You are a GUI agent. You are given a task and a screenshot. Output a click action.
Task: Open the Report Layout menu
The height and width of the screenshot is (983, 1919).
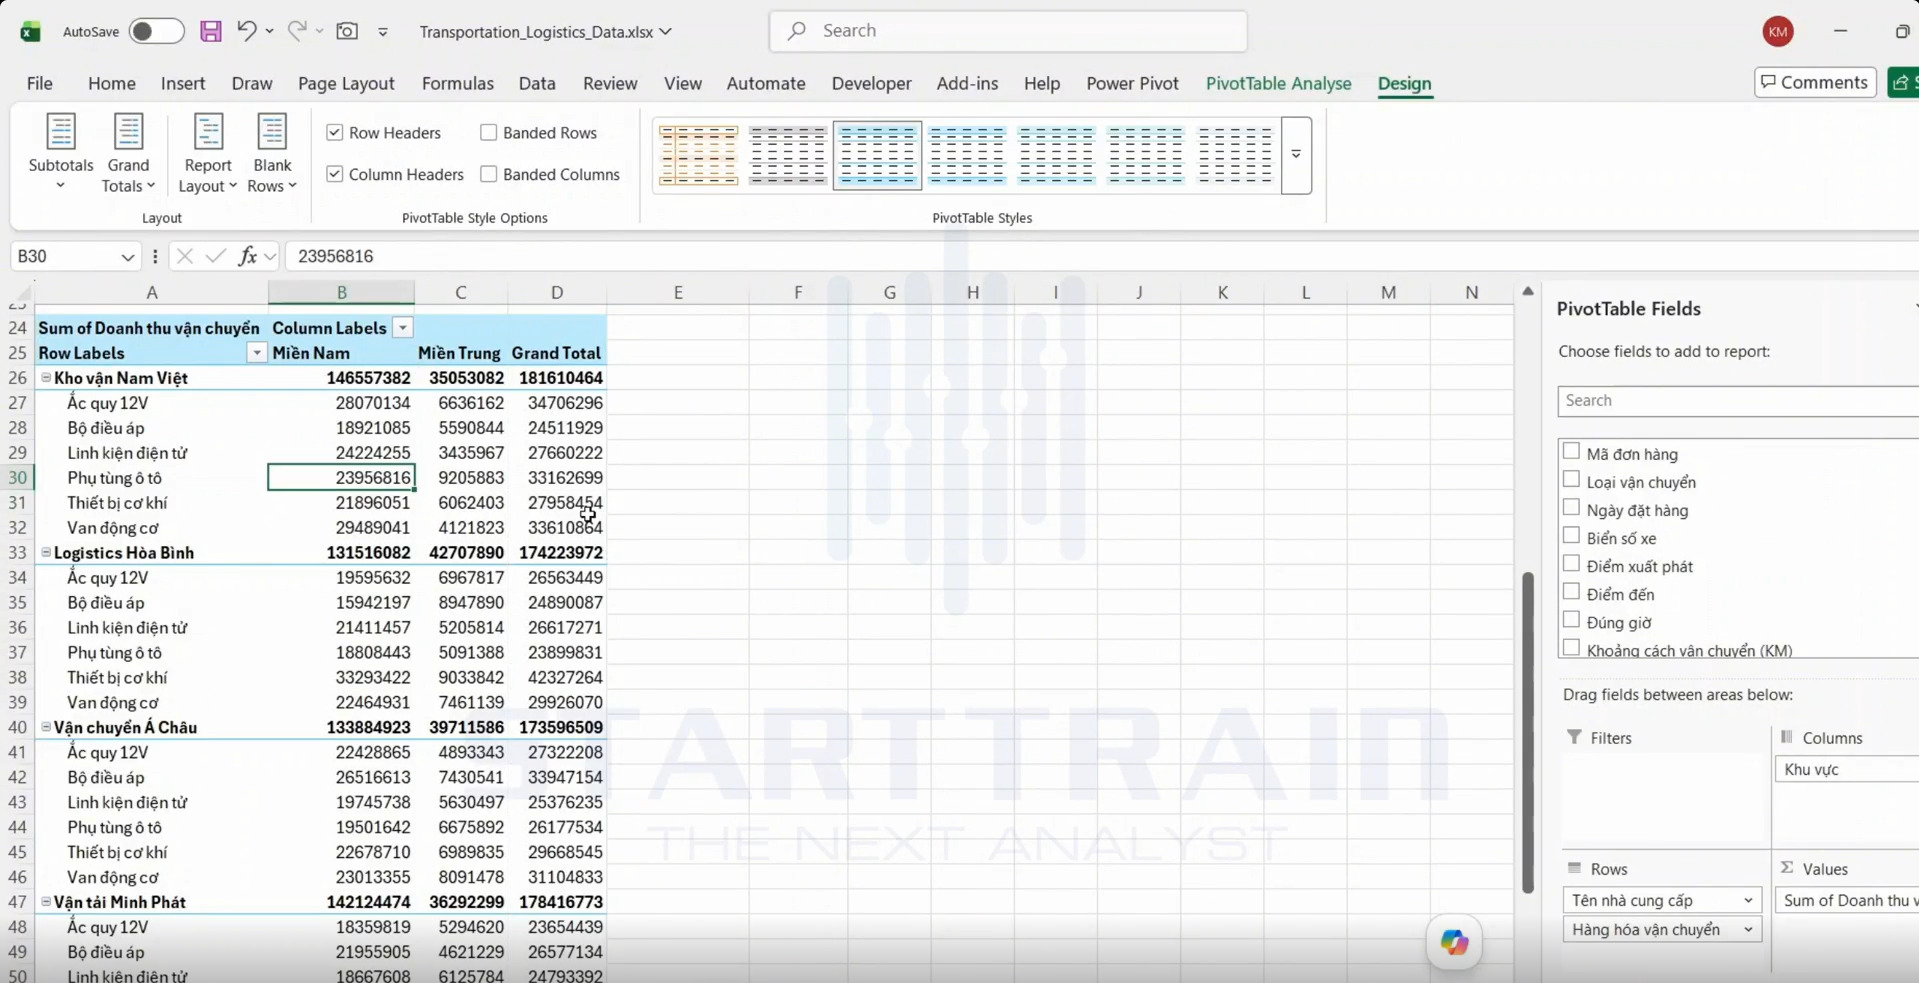[208, 152]
